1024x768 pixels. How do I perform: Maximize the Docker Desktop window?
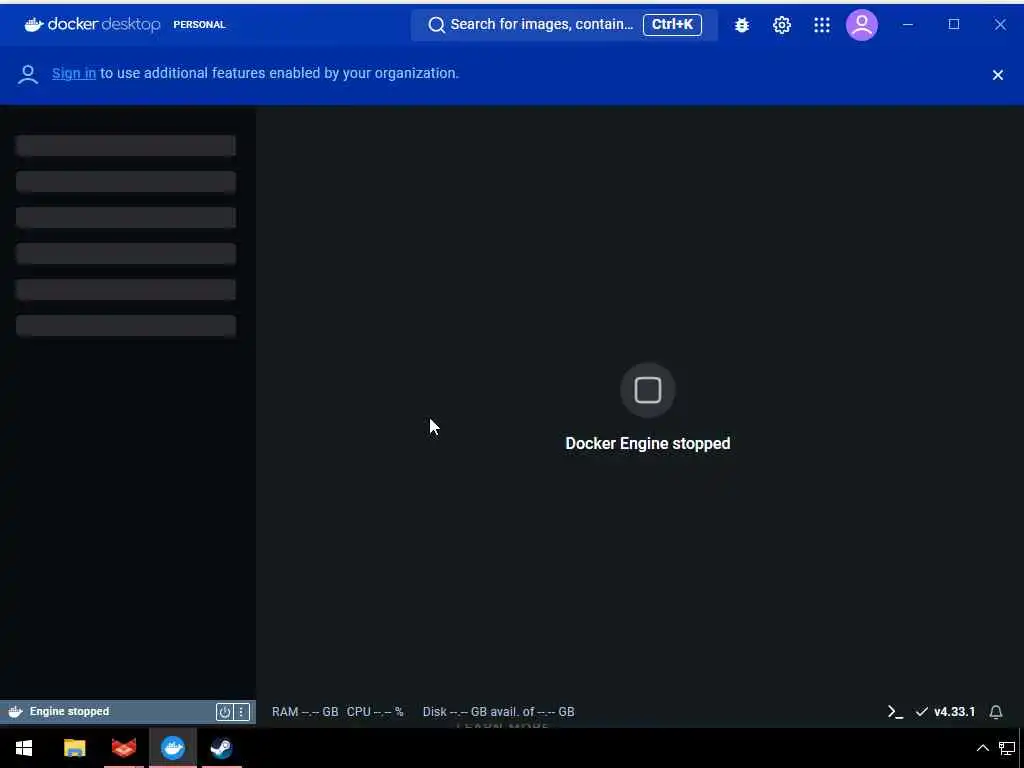pyautogui.click(x=954, y=25)
